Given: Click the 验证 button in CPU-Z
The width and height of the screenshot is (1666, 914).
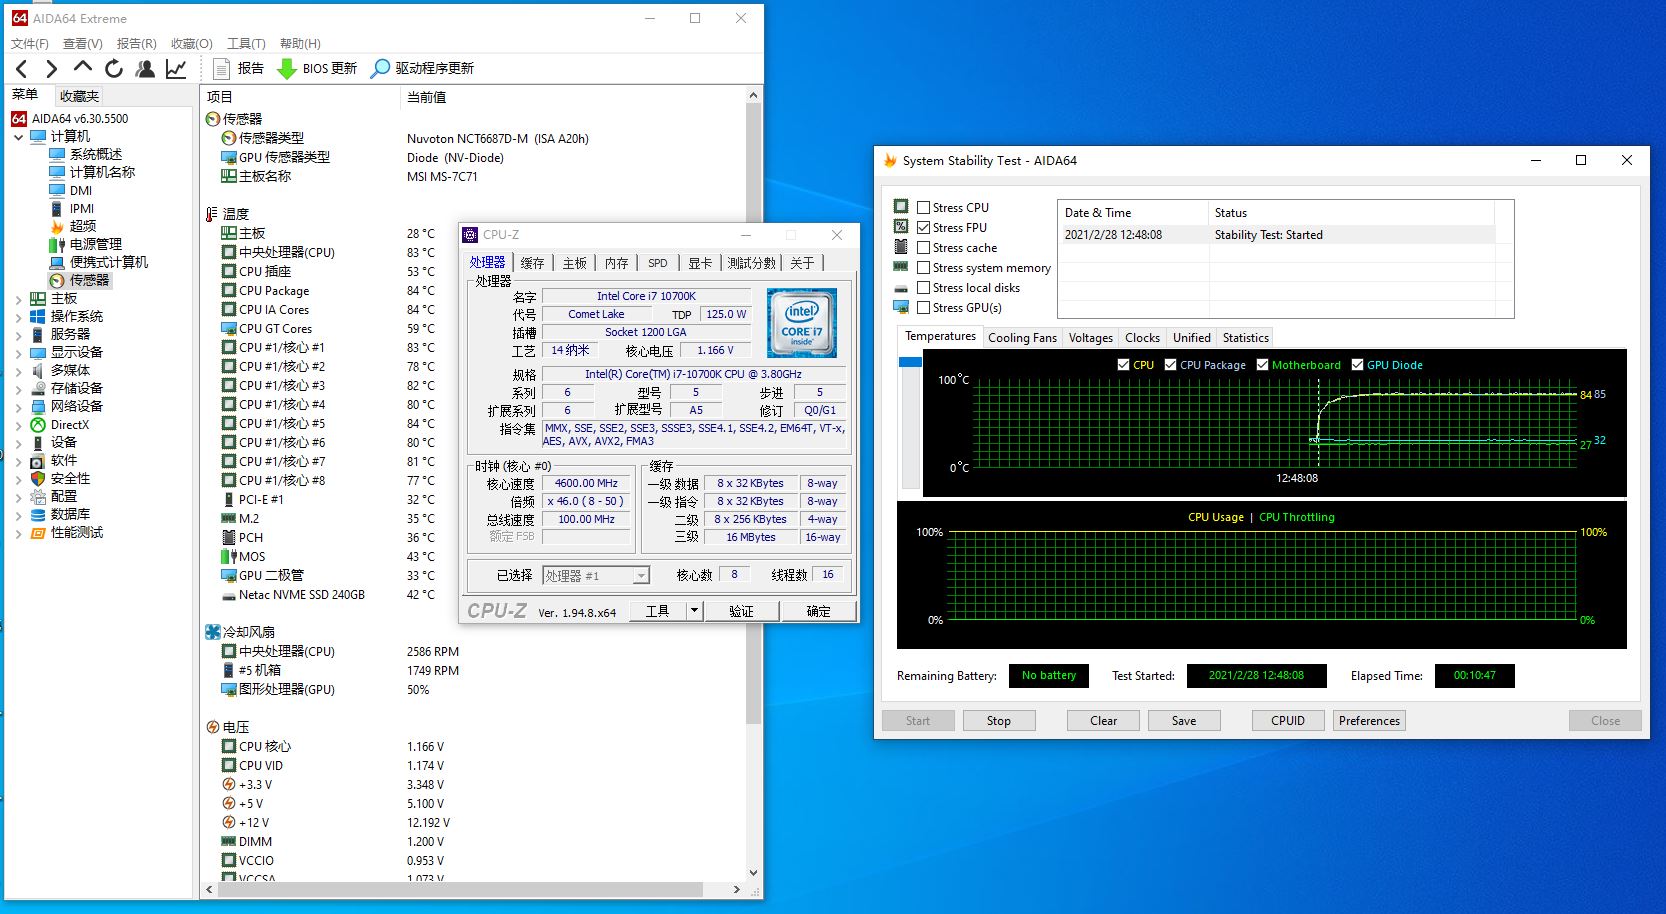Looking at the screenshot, I should click(741, 611).
